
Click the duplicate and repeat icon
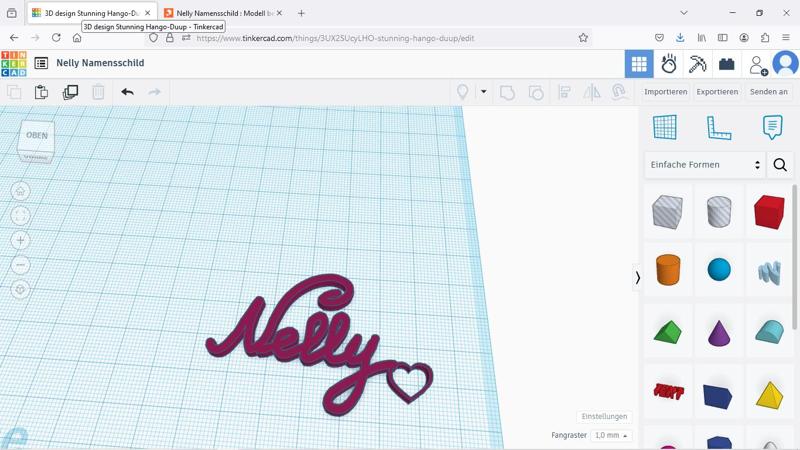point(70,92)
